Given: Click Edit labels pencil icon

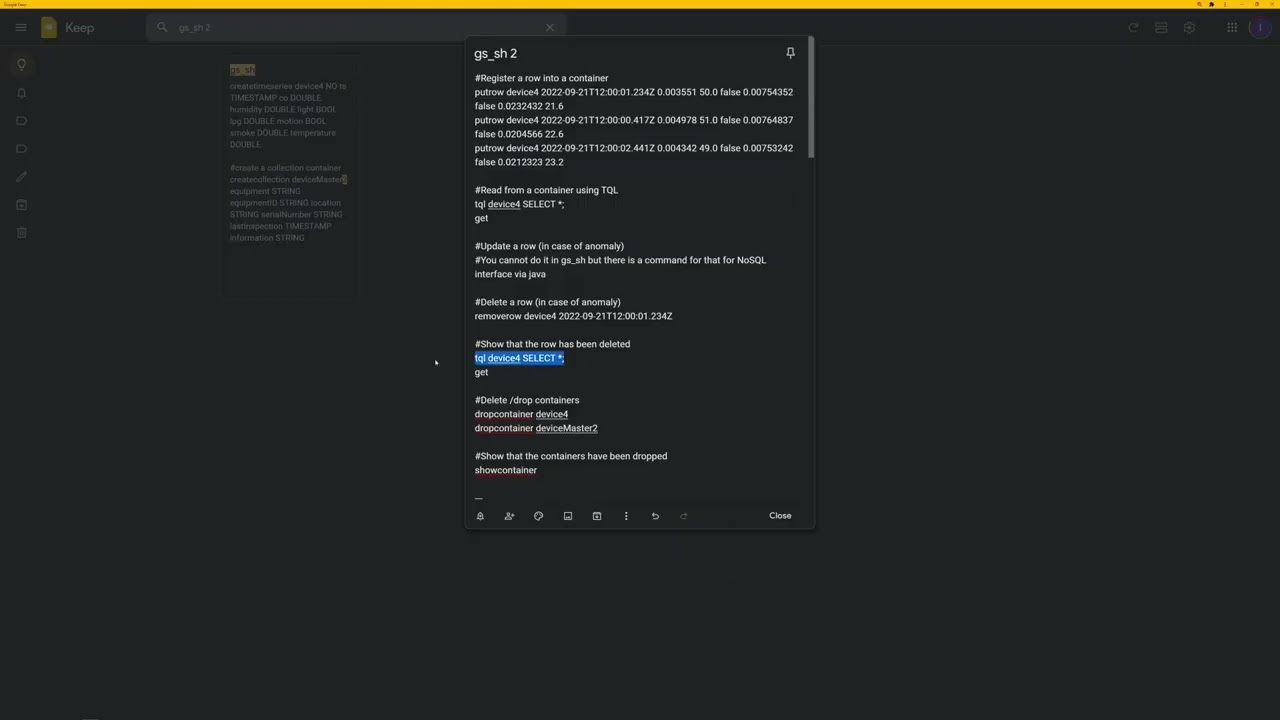Looking at the screenshot, I should pos(21,177).
